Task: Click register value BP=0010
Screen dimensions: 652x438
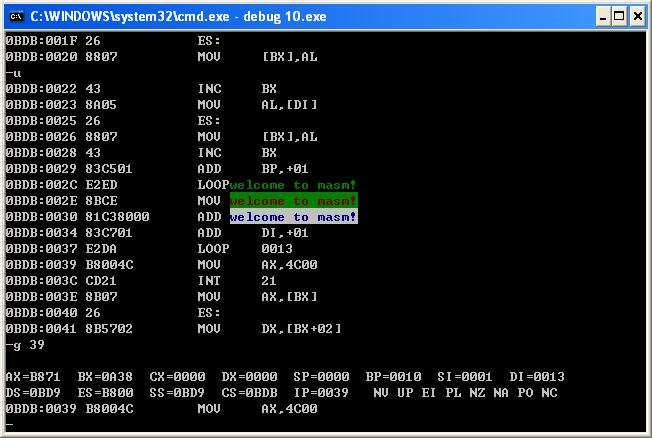Action: 393,377
